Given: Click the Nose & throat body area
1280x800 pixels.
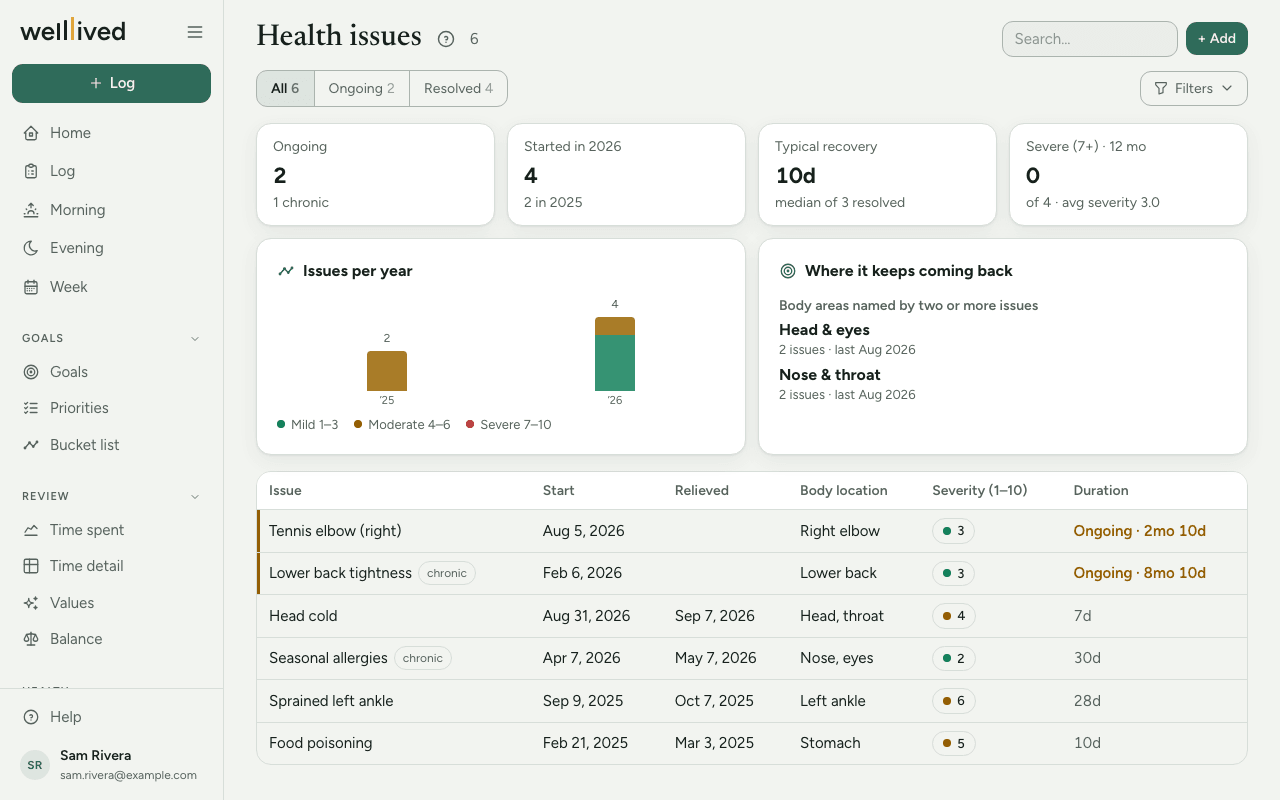Looking at the screenshot, I should (830, 375).
